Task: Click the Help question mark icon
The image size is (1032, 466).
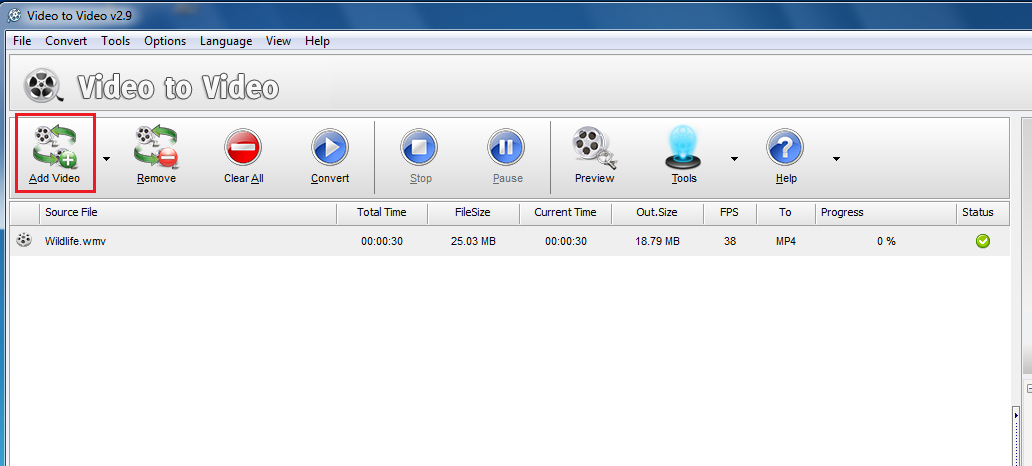Action: 785,148
